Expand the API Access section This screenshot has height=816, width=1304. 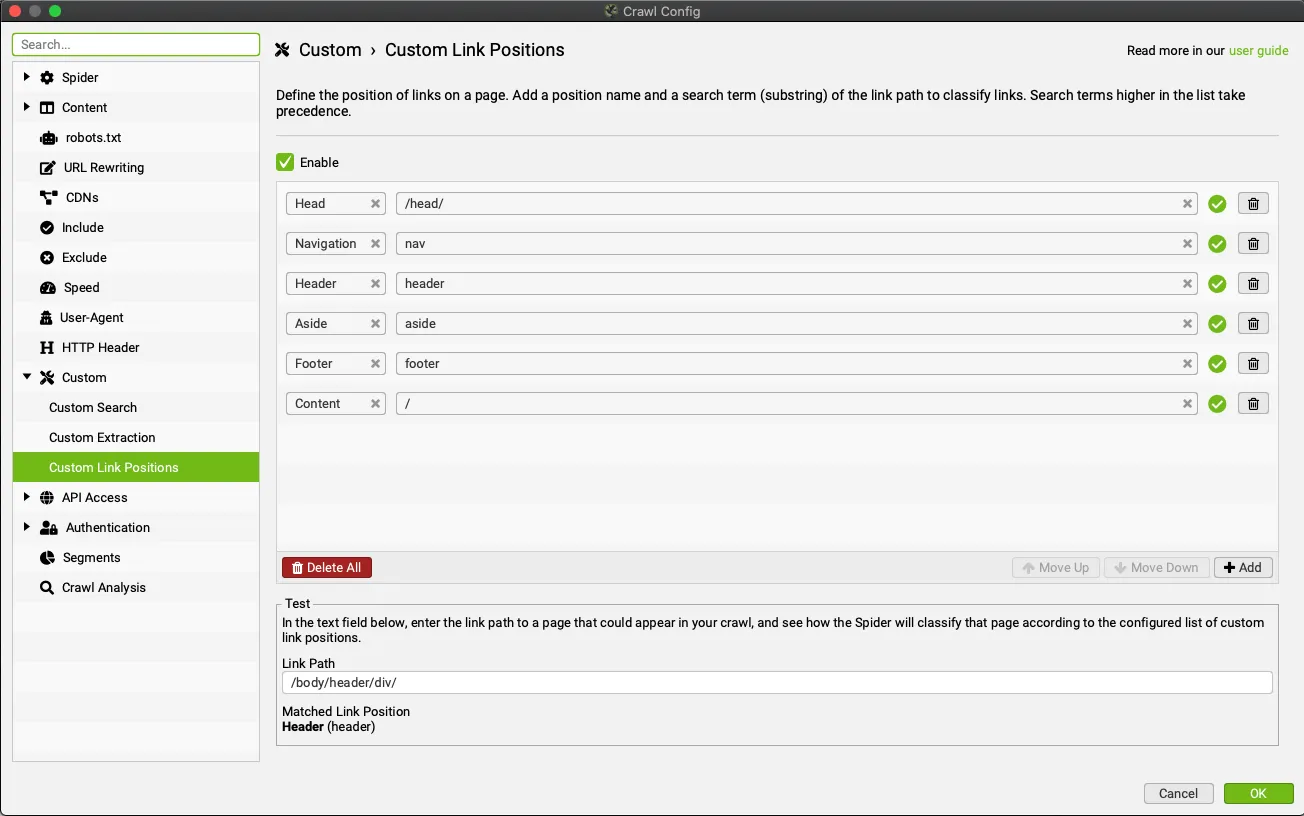pos(27,497)
